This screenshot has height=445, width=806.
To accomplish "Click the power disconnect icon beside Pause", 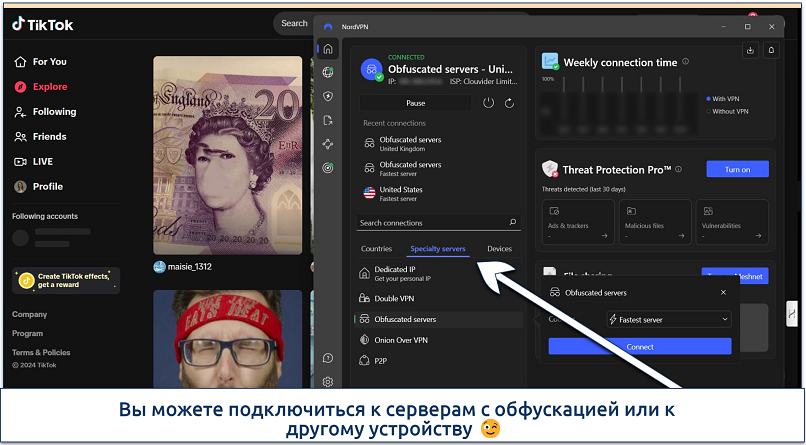I will click(x=488, y=103).
